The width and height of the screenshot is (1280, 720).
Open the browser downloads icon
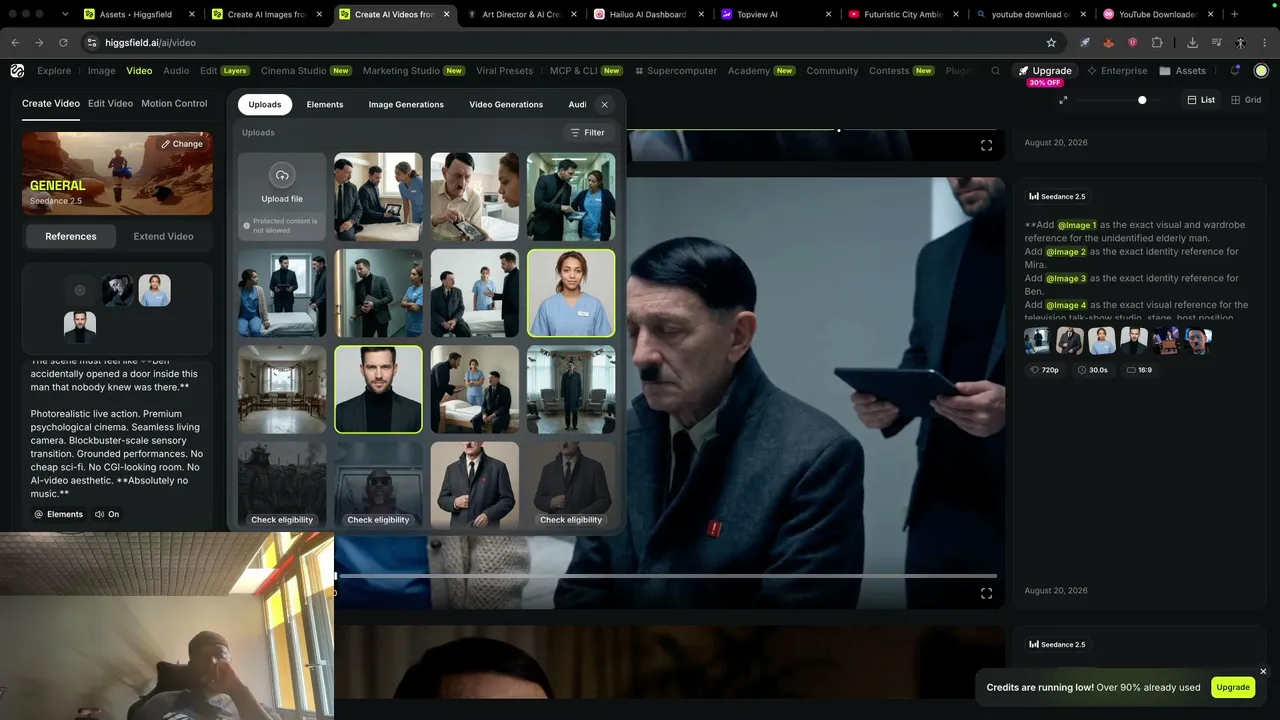(x=1192, y=43)
